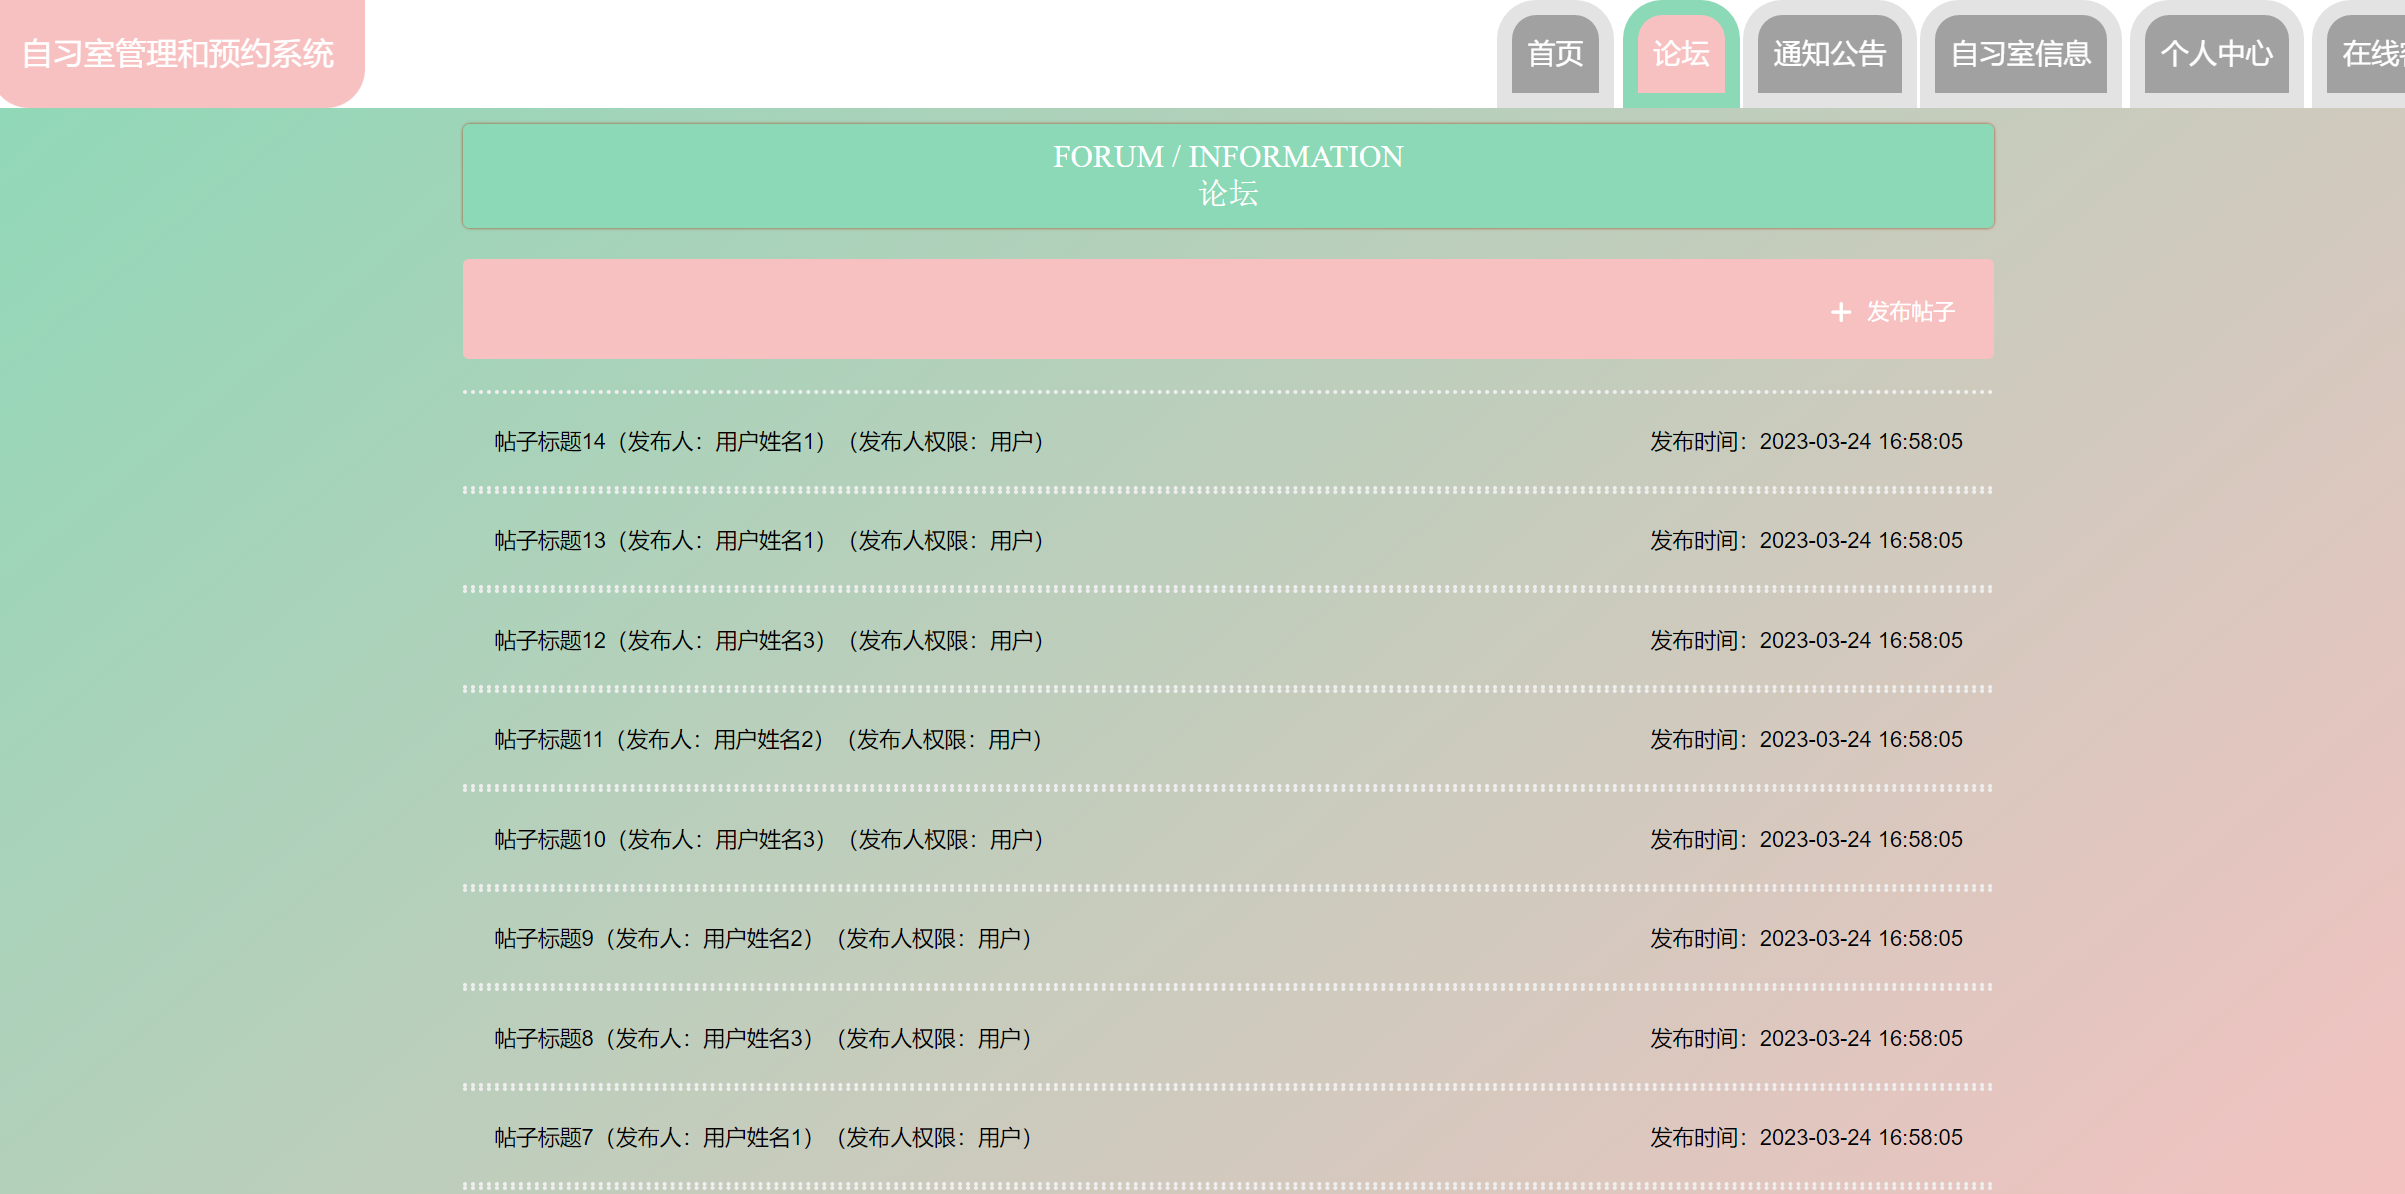Open the 首页 home tab
The height and width of the screenshot is (1194, 2405).
coord(1555,54)
